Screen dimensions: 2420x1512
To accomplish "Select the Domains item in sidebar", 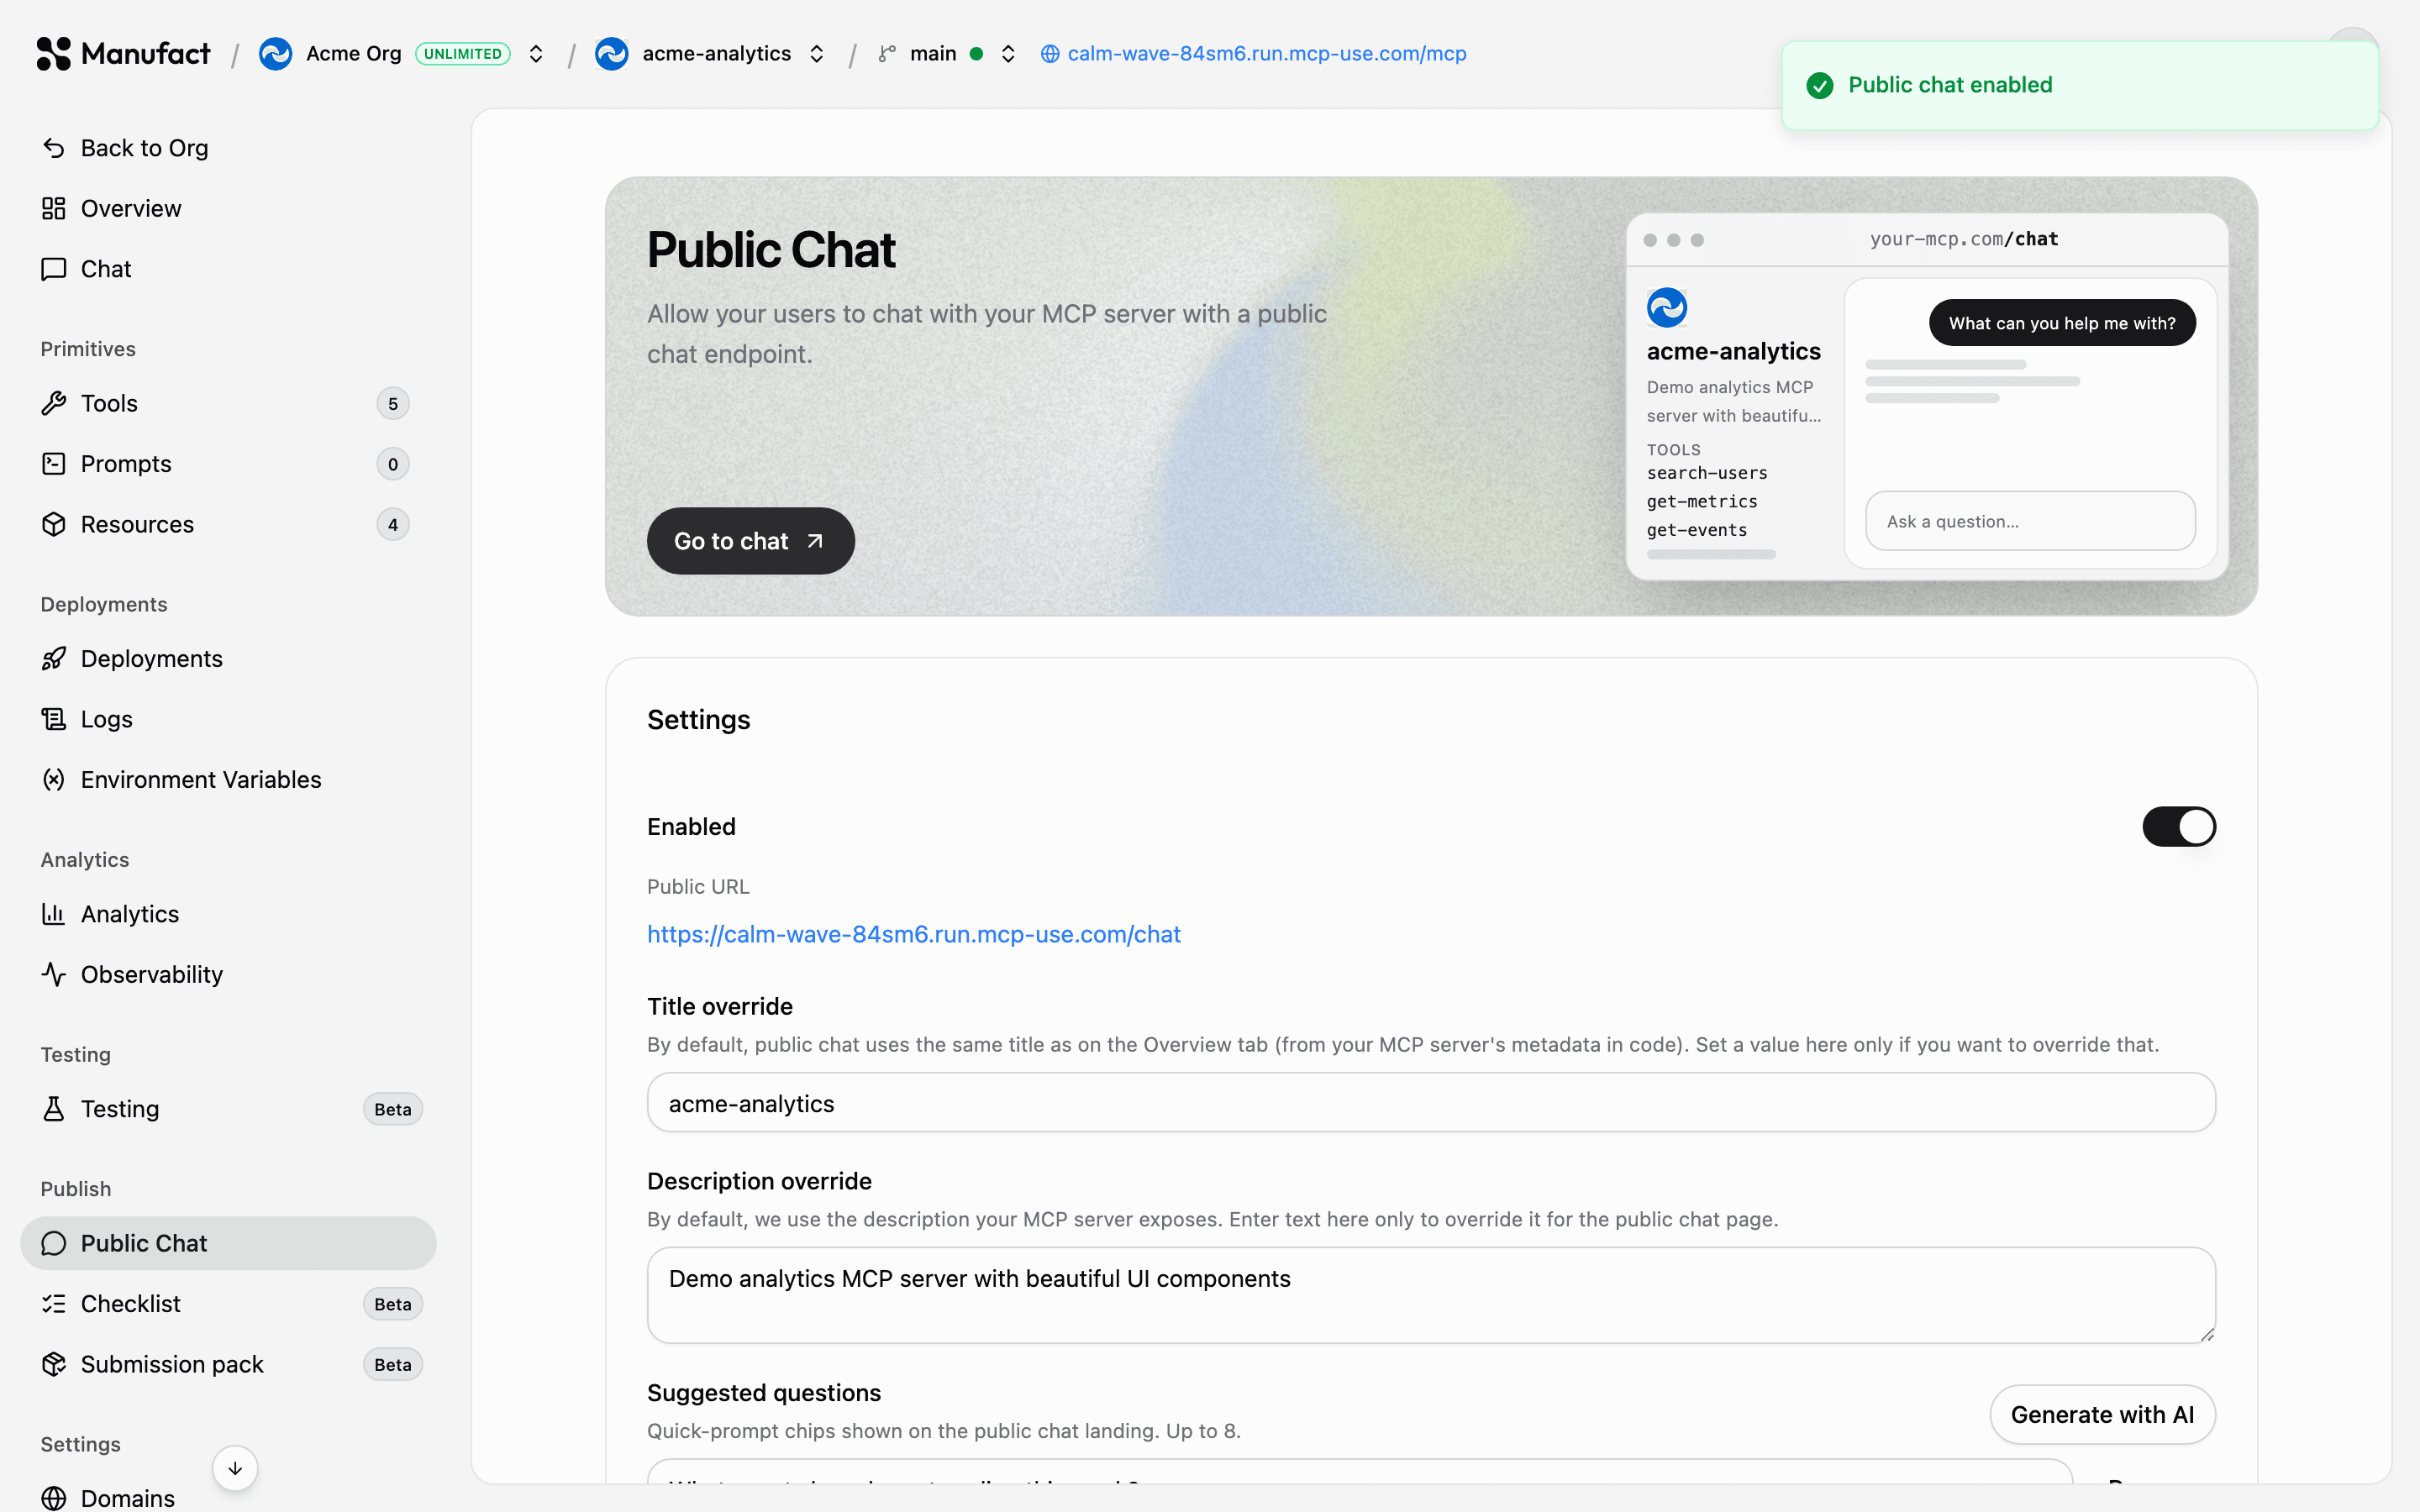I will 228,1497.
